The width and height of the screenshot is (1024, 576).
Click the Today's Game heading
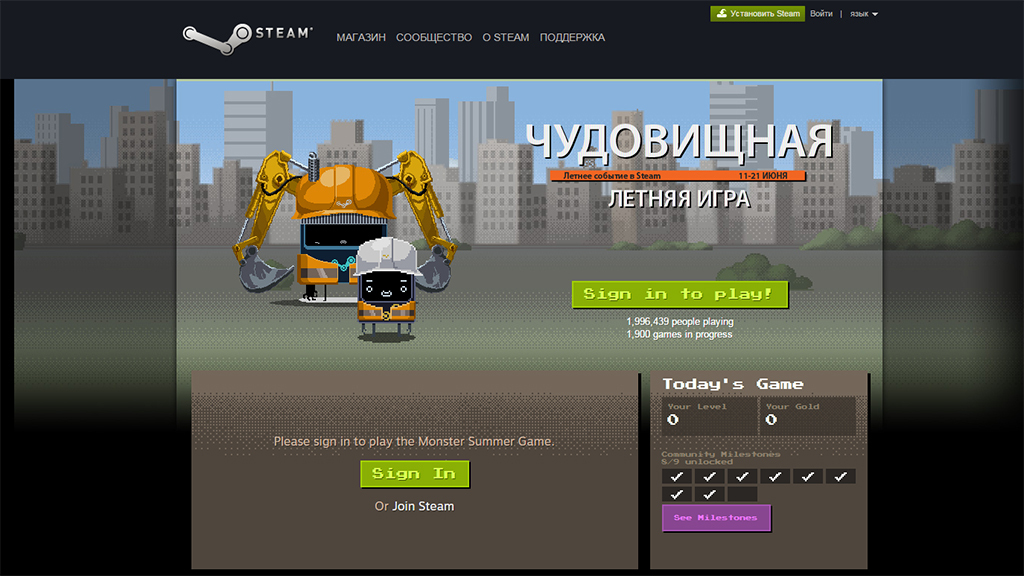pos(733,385)
